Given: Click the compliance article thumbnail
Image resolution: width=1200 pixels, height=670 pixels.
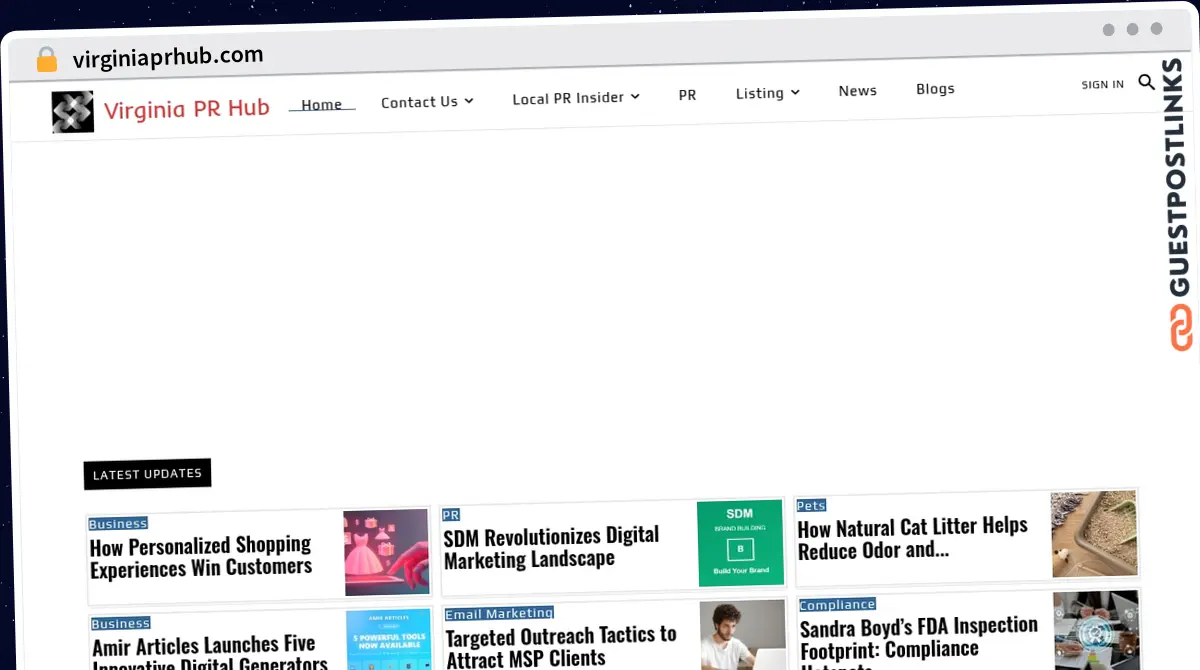Looking at the screenshot, I should pyautogui.click(x=1096, y=629).
